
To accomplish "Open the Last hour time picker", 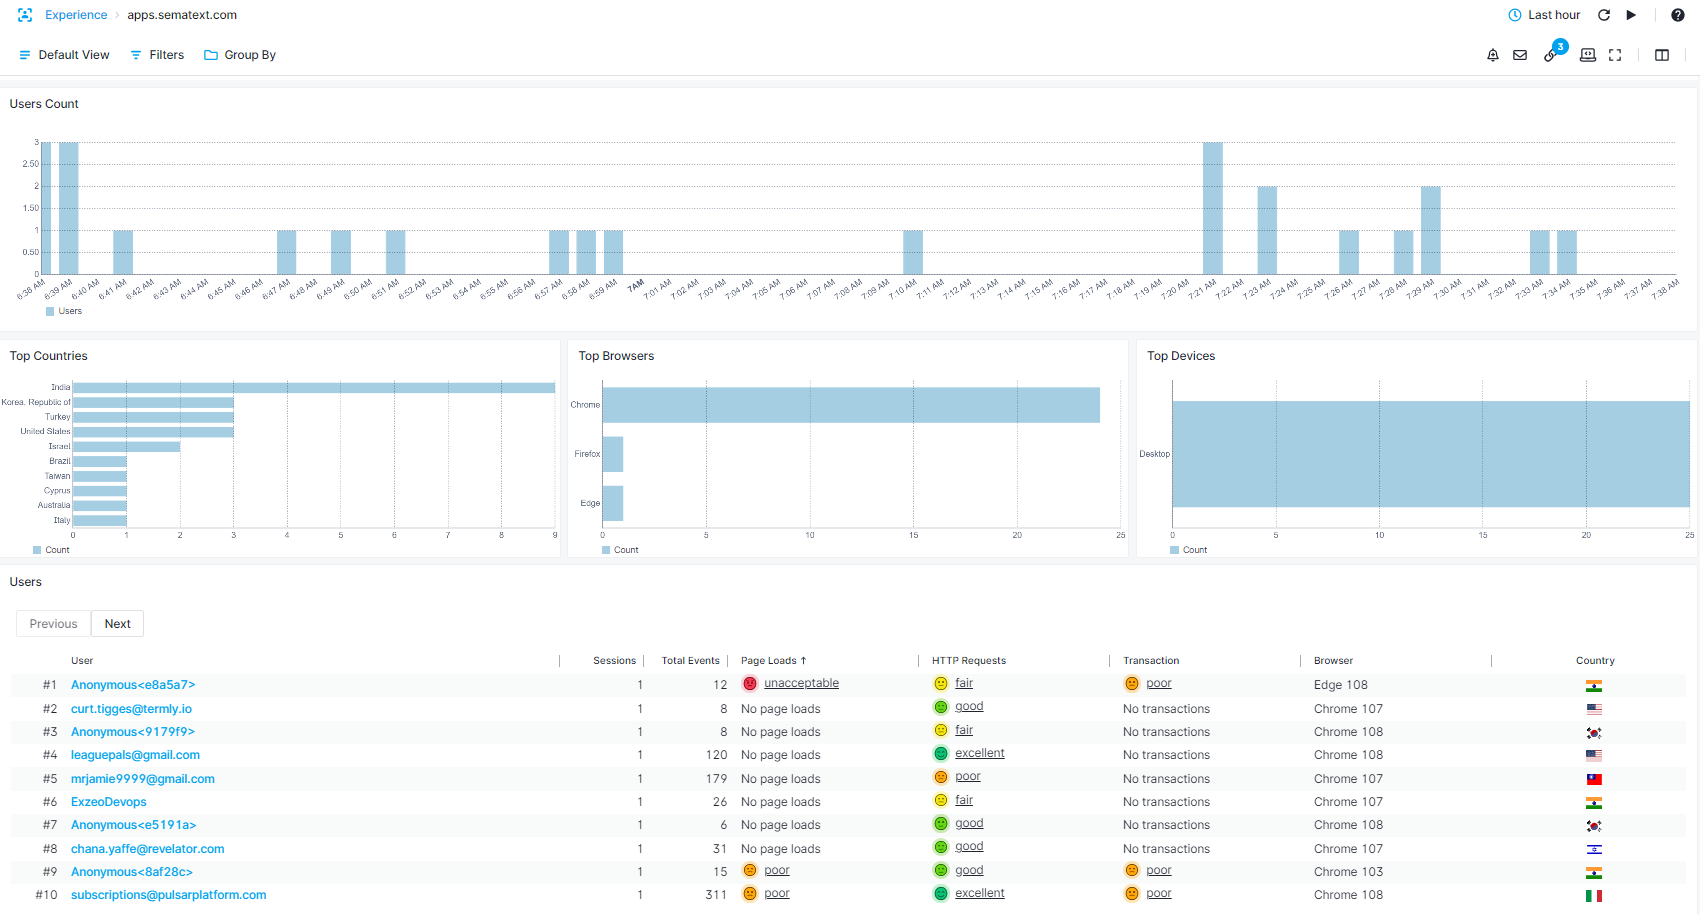I will [1544, 15].
